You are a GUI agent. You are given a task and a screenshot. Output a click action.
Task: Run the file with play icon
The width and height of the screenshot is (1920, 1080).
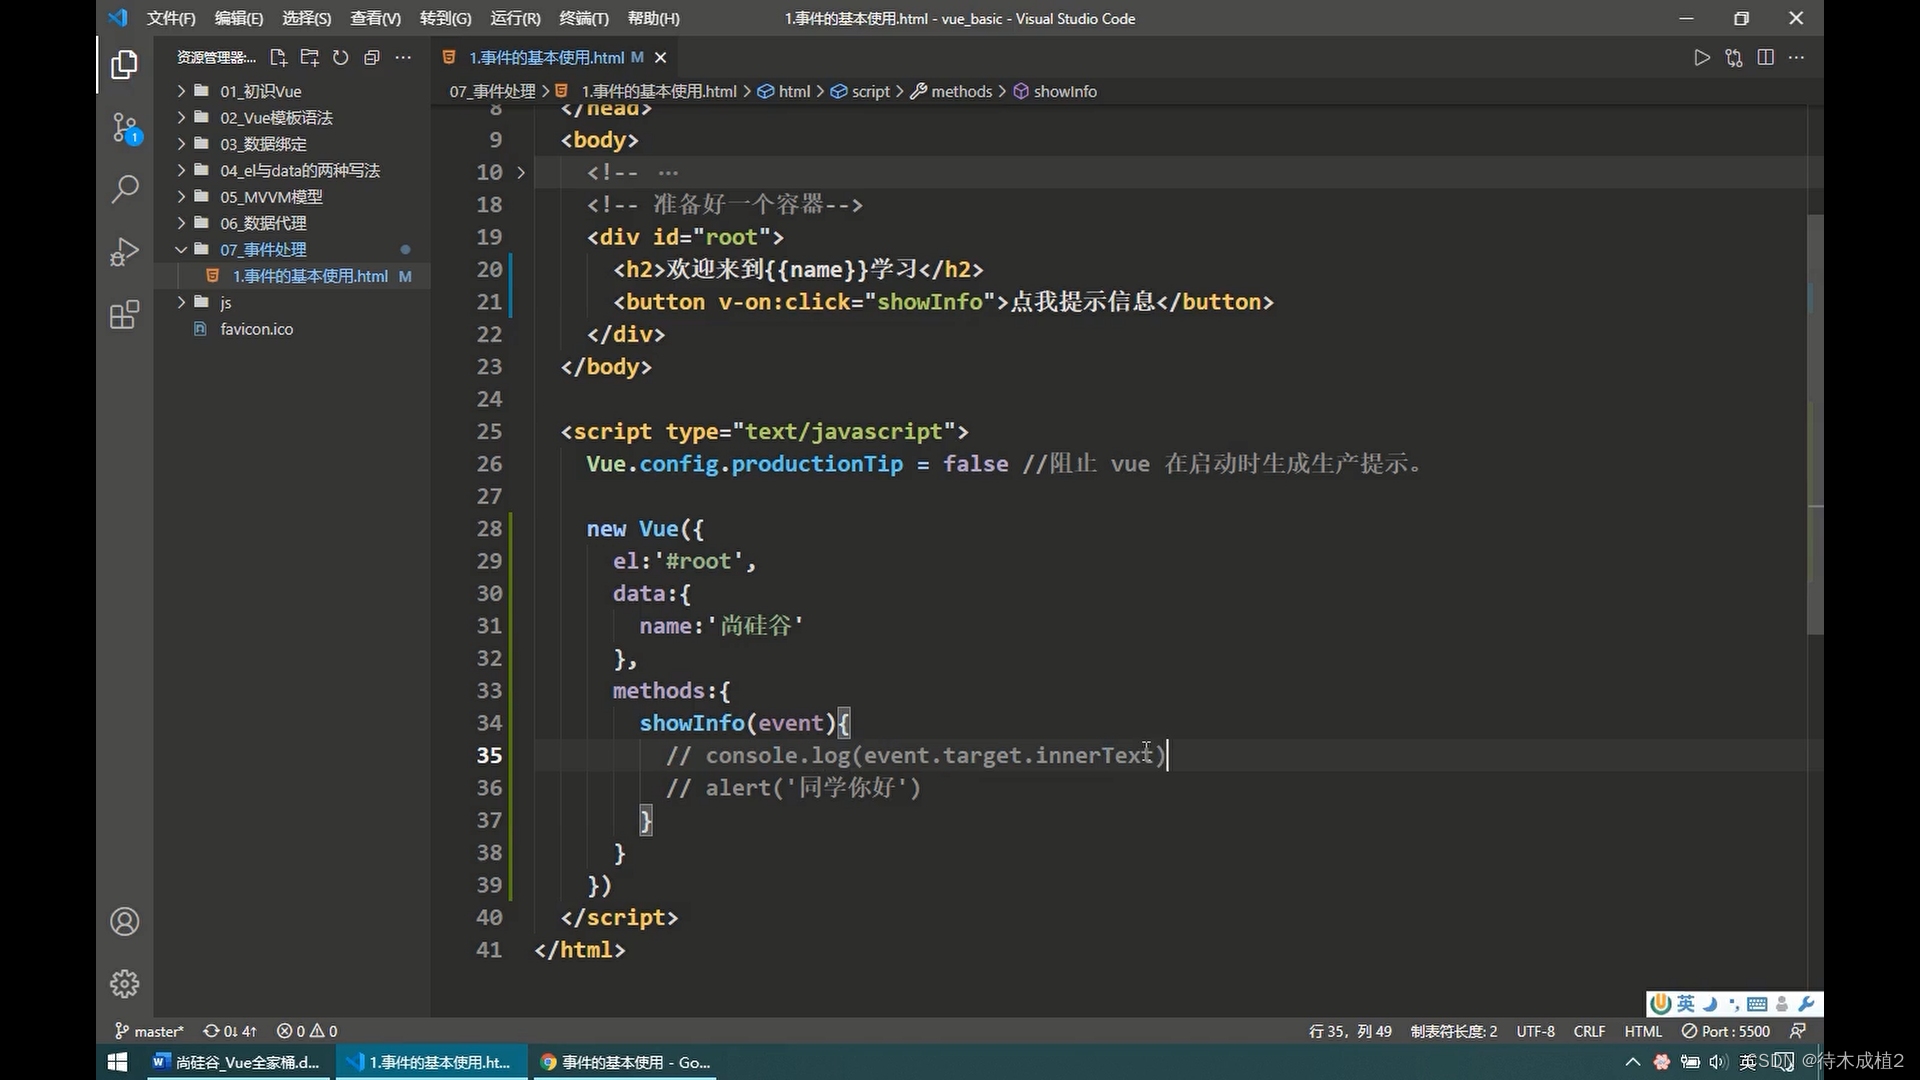1702,58
